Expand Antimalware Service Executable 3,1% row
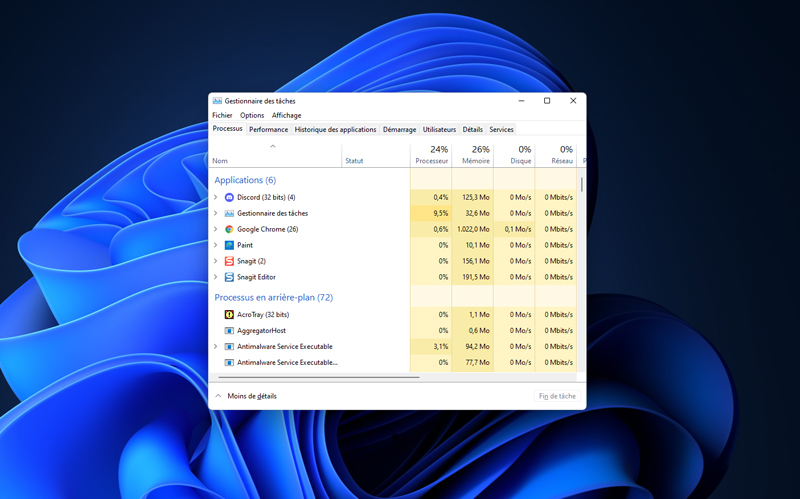This screenshot has height=499, width=800. (215, 346)
